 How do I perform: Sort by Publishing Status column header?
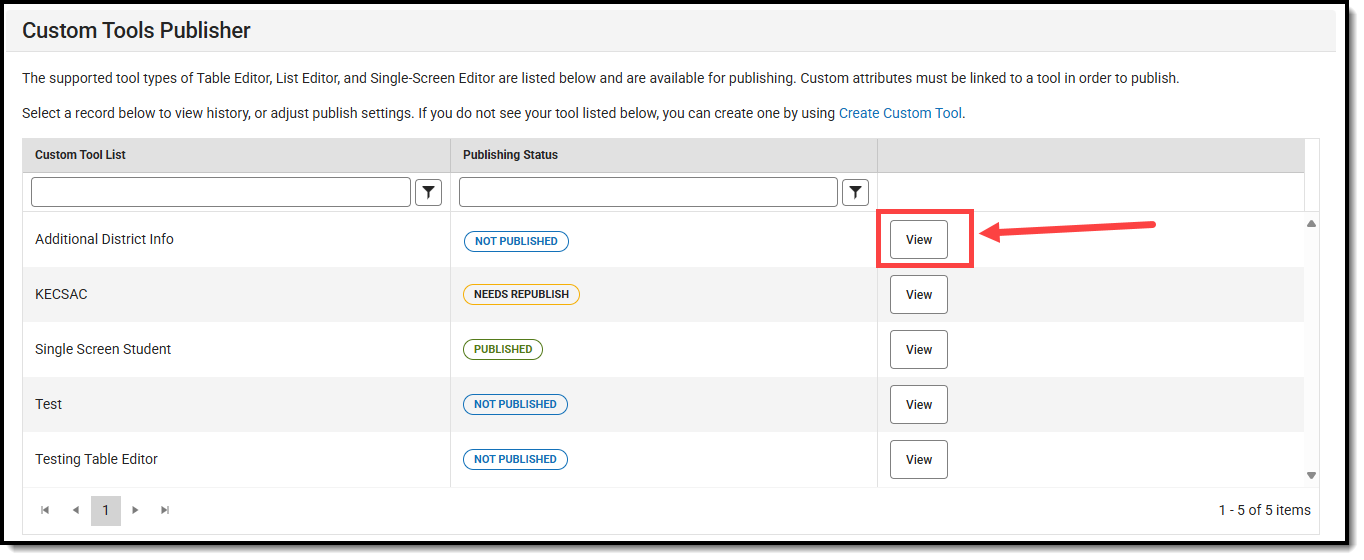(510, 155)
